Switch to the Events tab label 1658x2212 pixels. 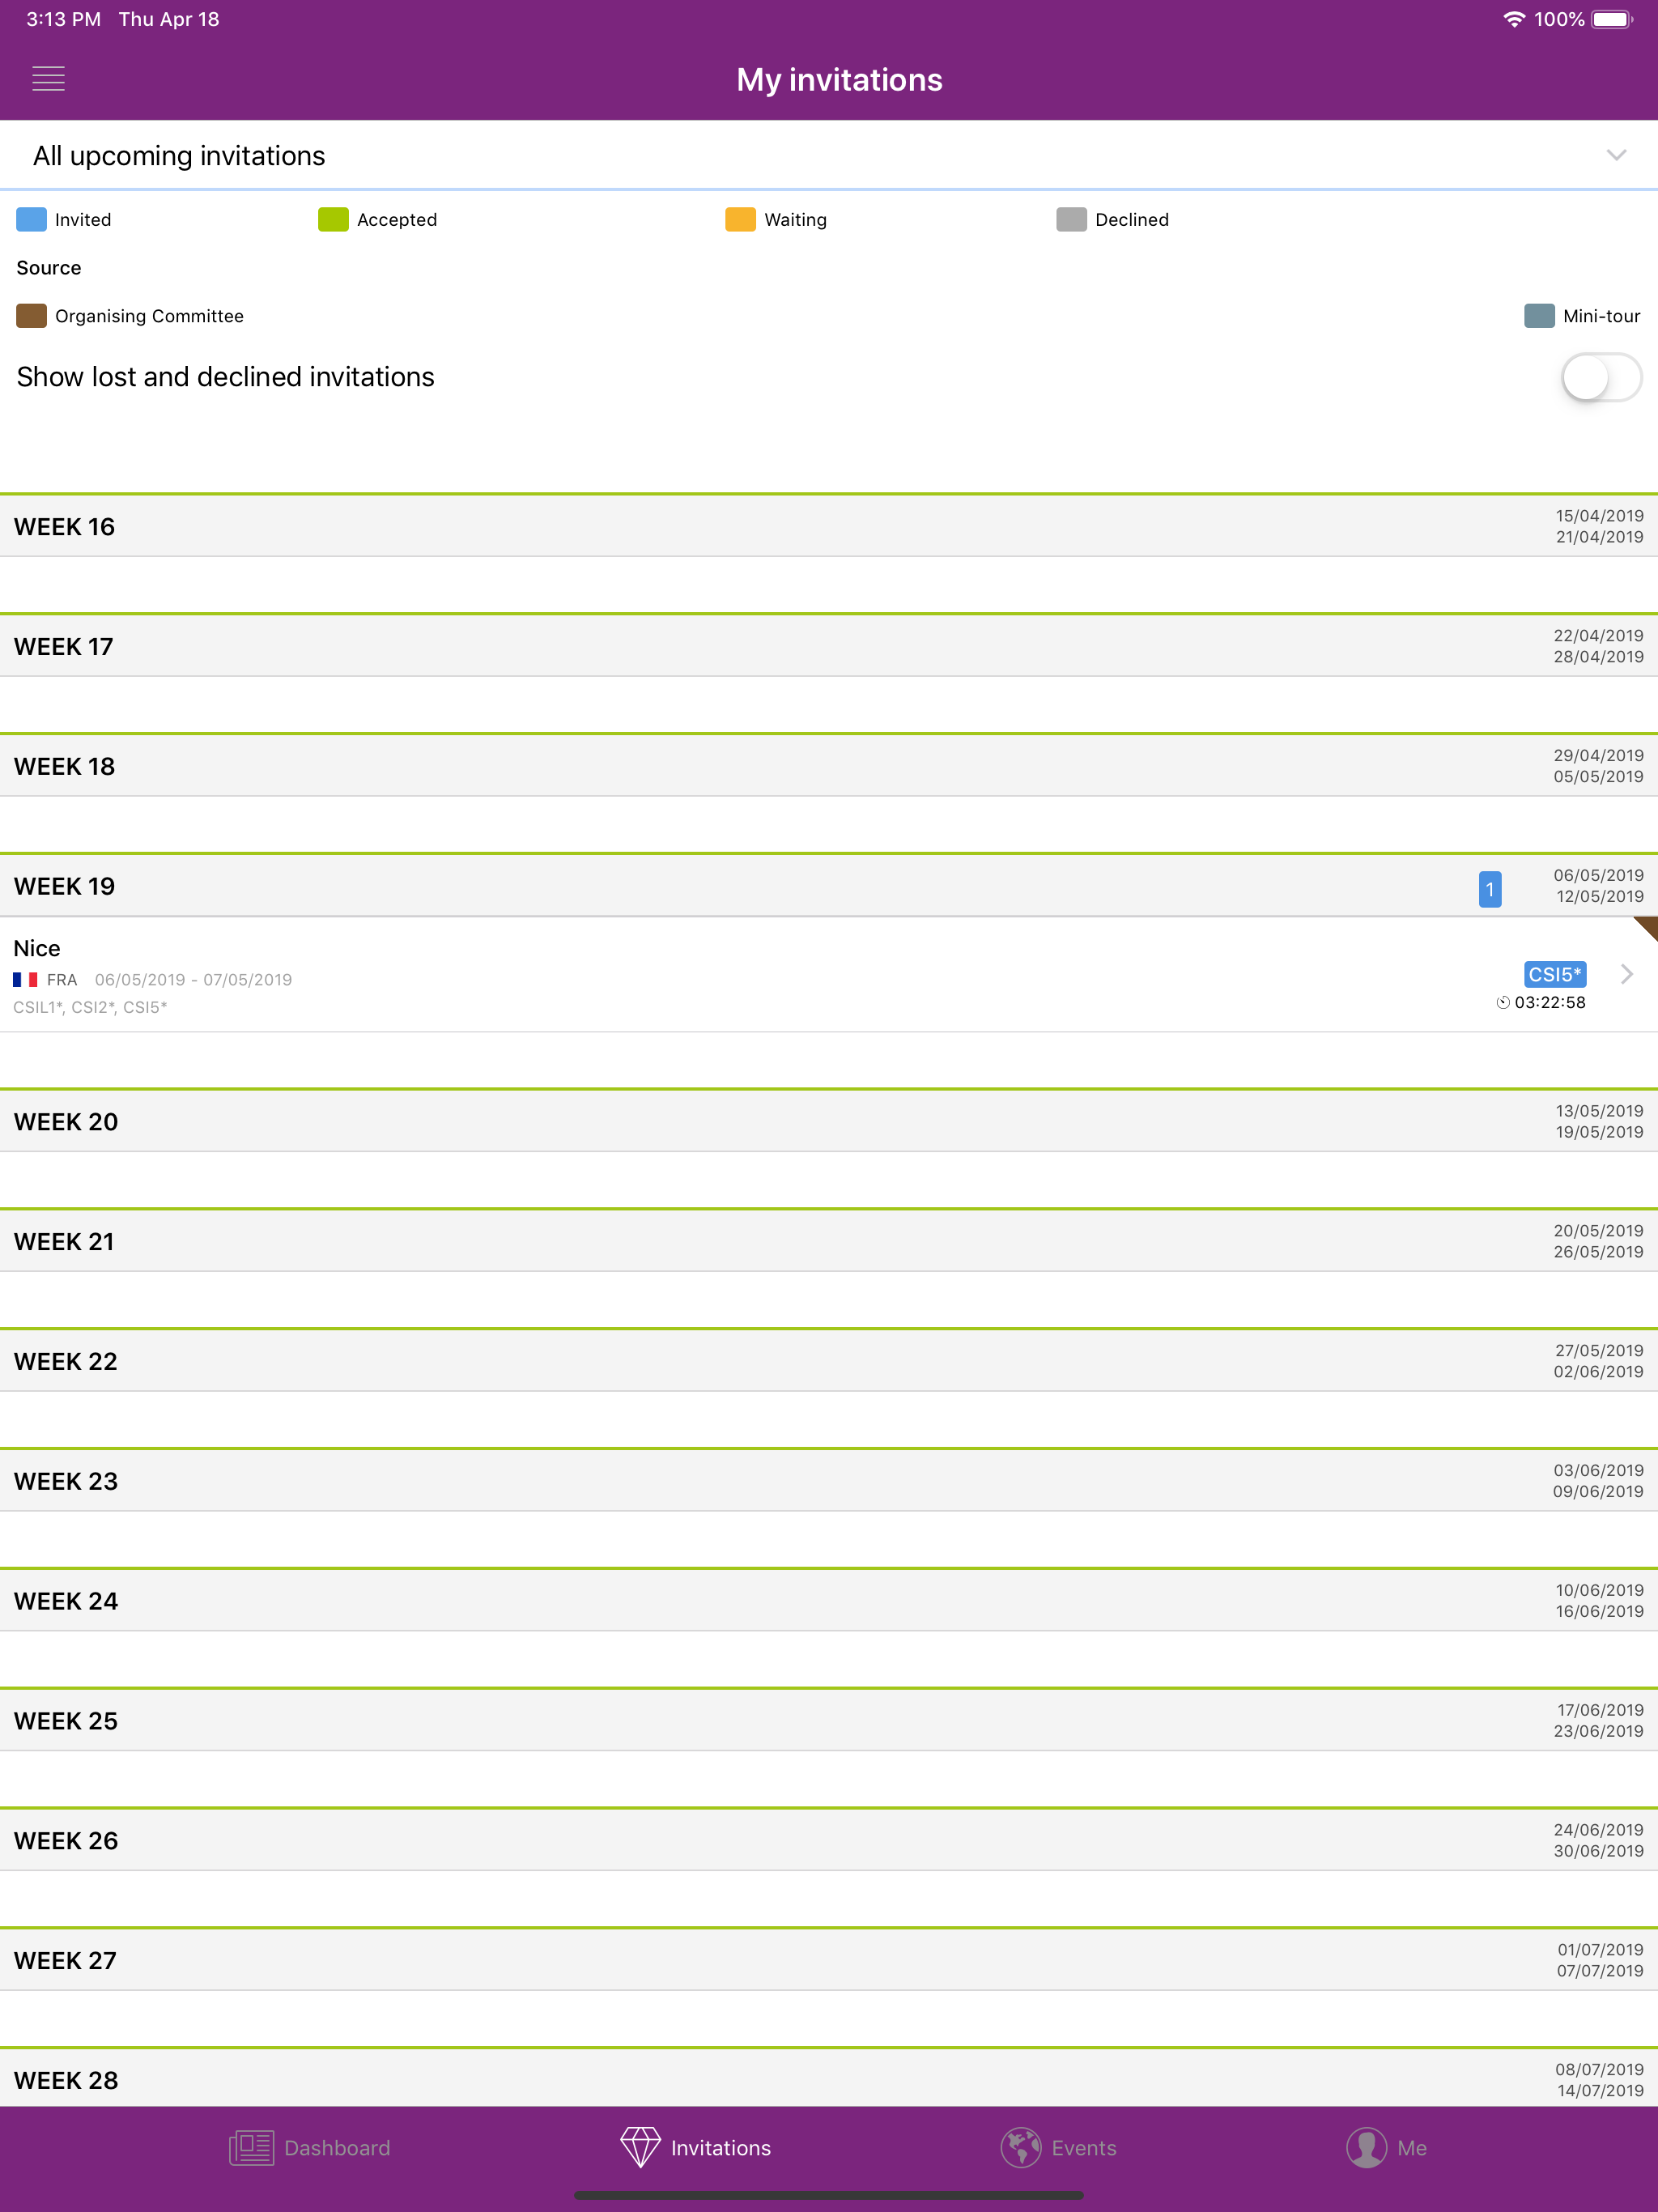point(1084,2148)
